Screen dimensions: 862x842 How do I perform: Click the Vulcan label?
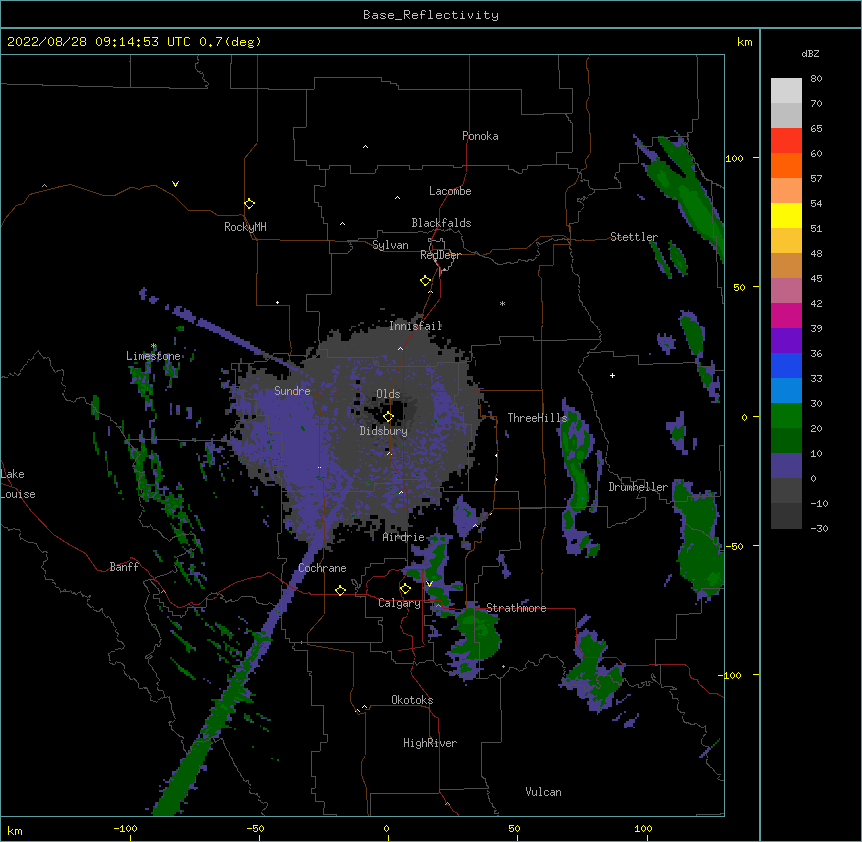click(543, 792)
